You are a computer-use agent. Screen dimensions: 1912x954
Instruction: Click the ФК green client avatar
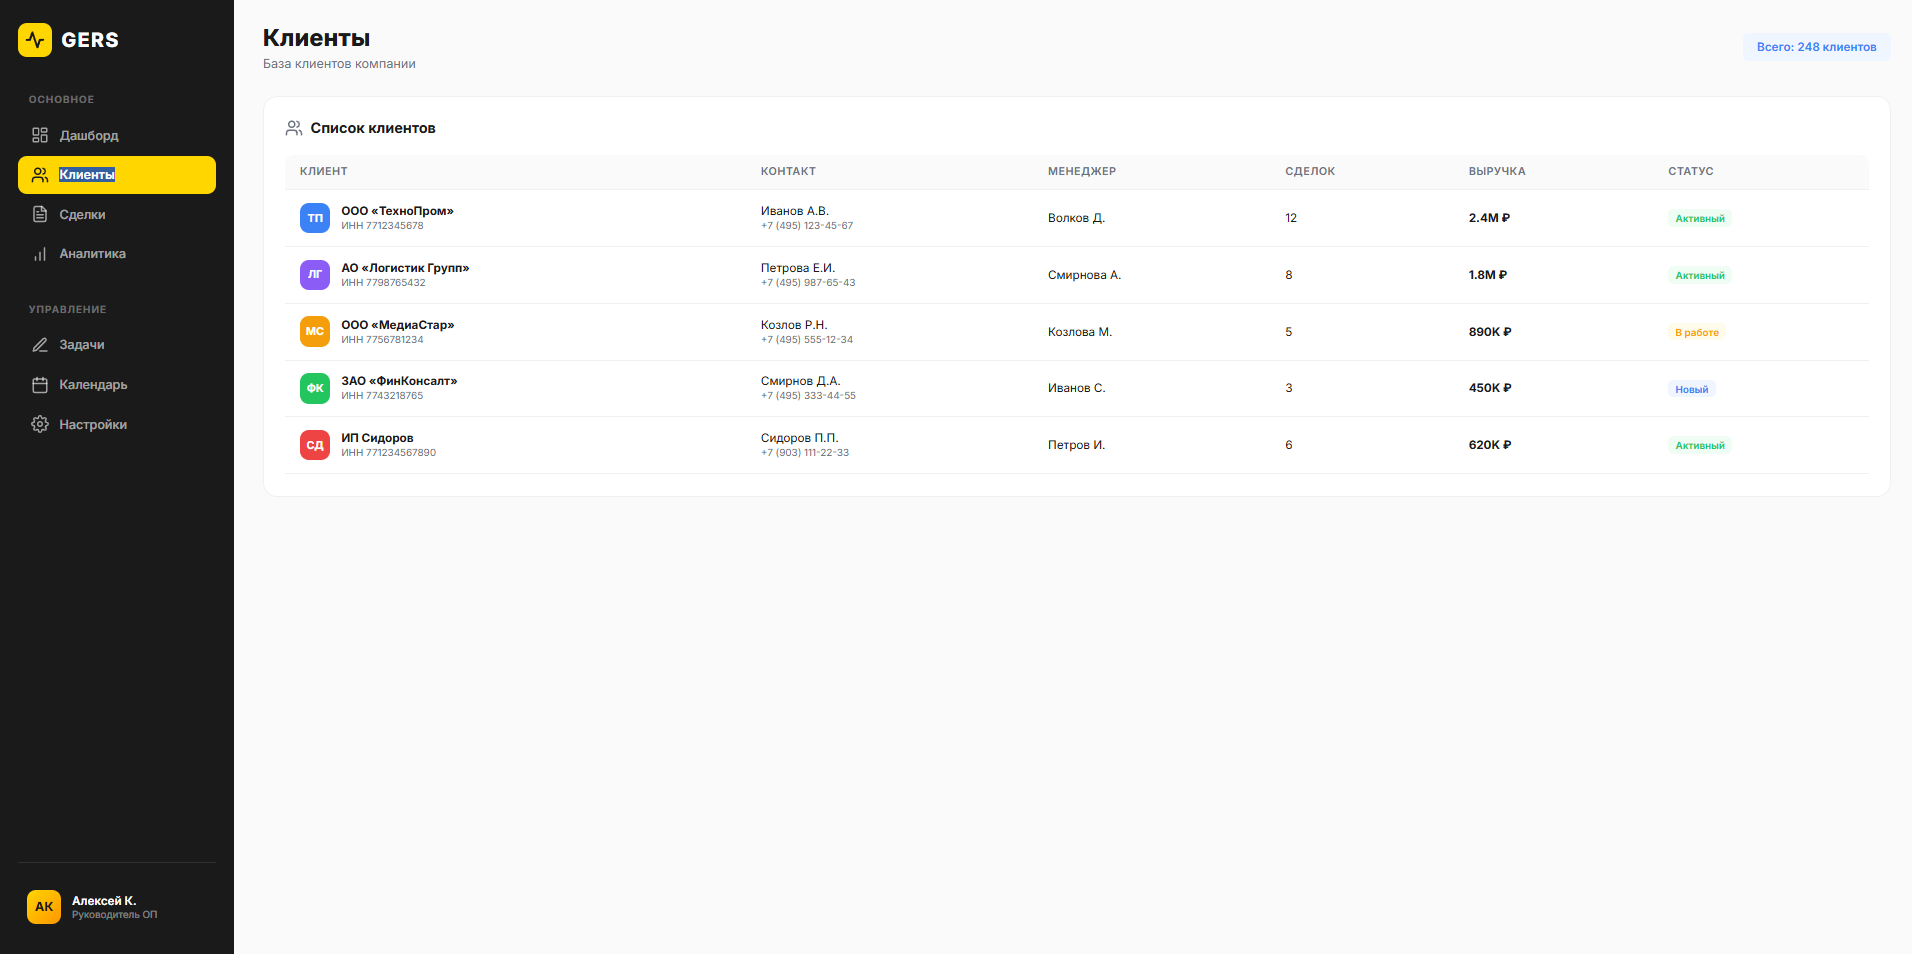(315, 388)
